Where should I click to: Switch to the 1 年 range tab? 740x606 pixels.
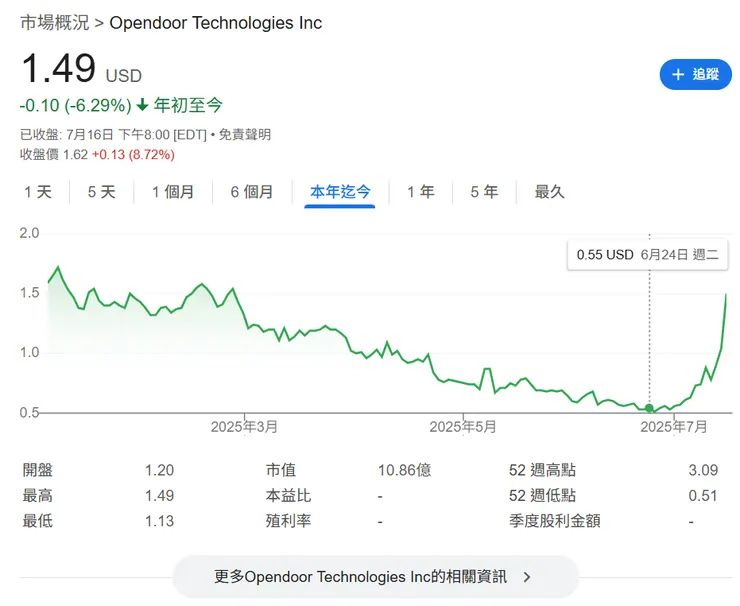420,192
